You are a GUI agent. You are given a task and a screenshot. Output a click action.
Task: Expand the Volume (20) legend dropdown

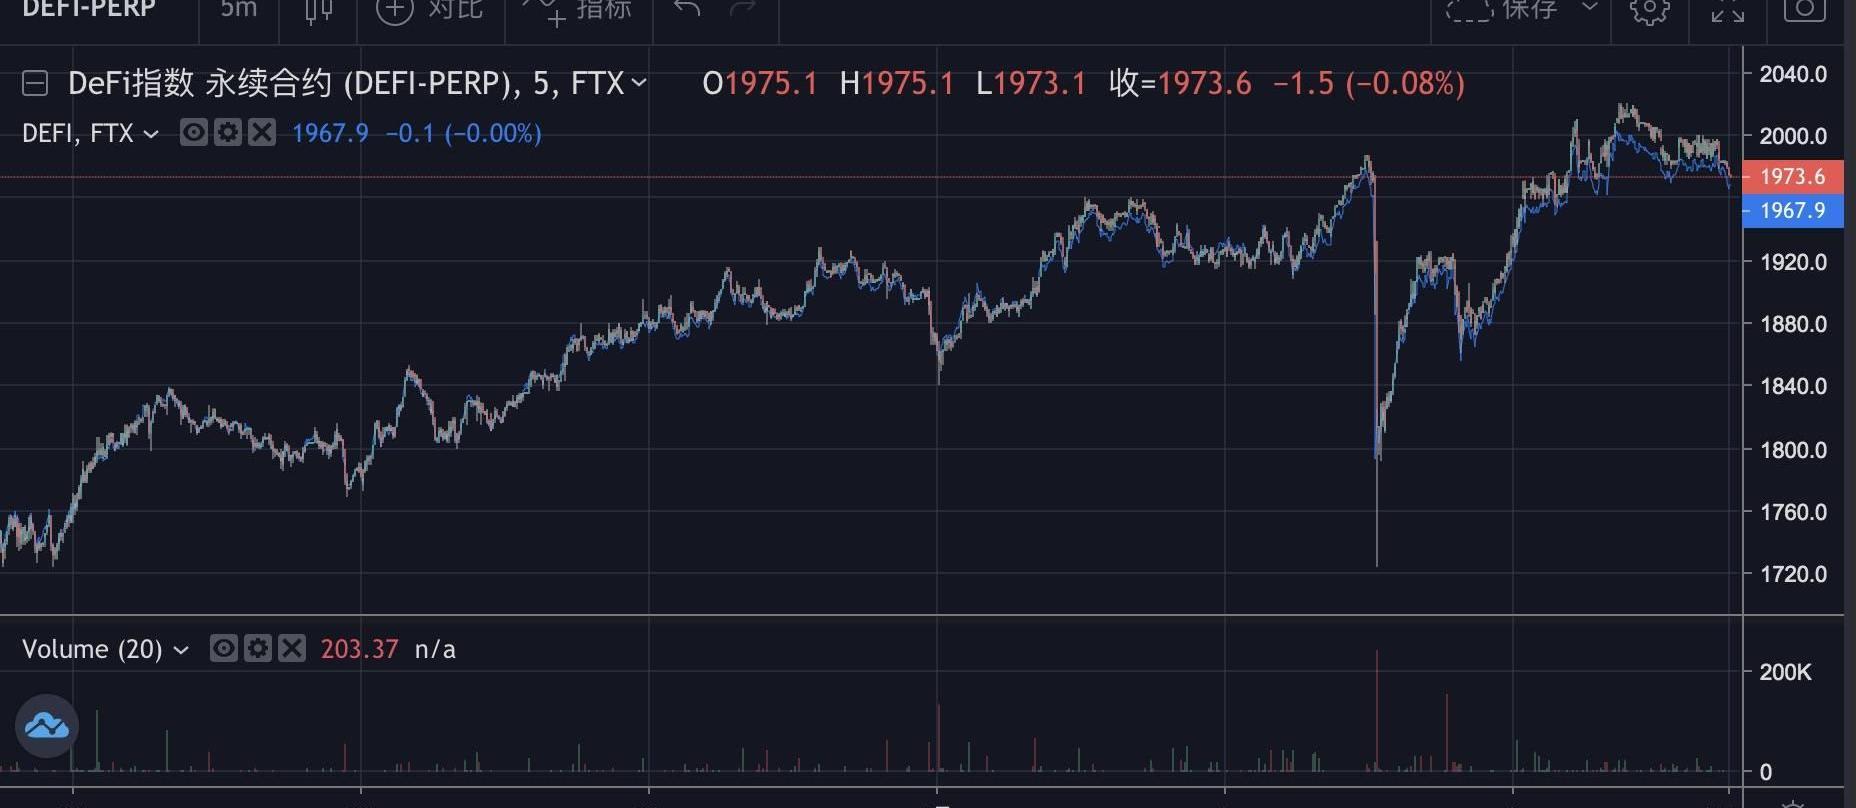(181, 650)
